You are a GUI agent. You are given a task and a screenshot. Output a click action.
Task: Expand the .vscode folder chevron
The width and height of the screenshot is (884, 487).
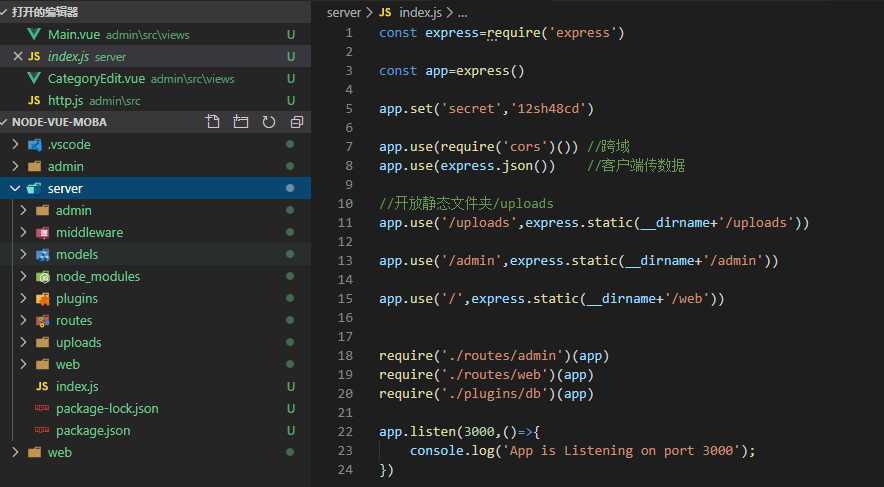15,144
